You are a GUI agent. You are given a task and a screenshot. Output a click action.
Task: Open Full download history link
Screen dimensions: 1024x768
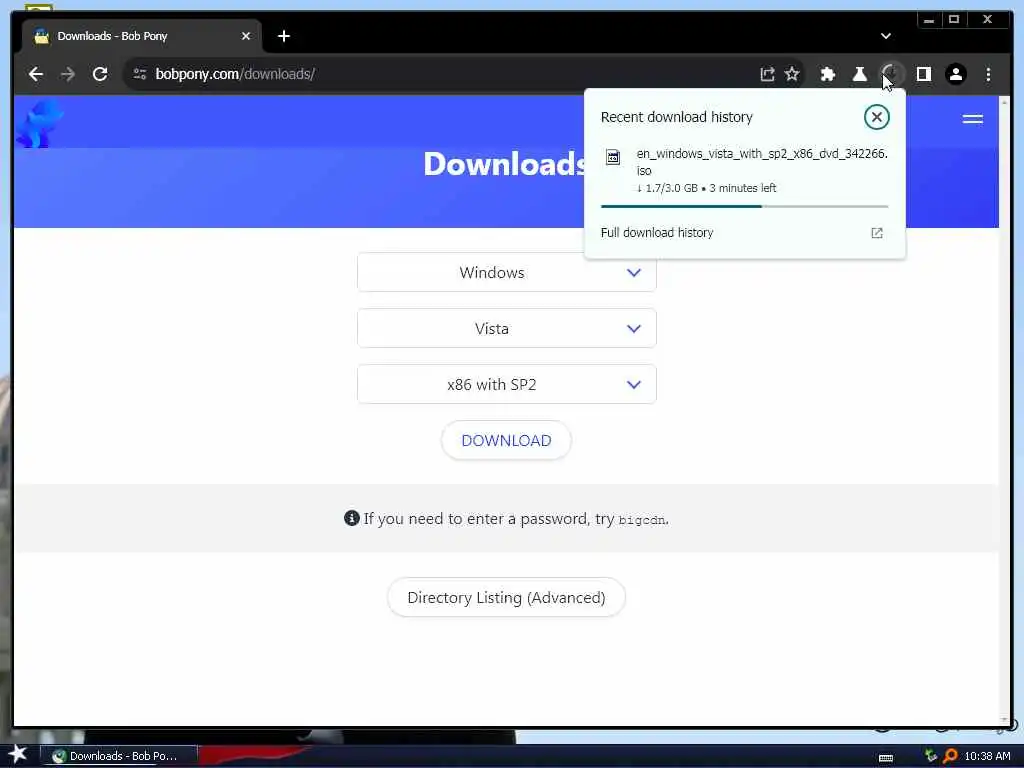656,233
